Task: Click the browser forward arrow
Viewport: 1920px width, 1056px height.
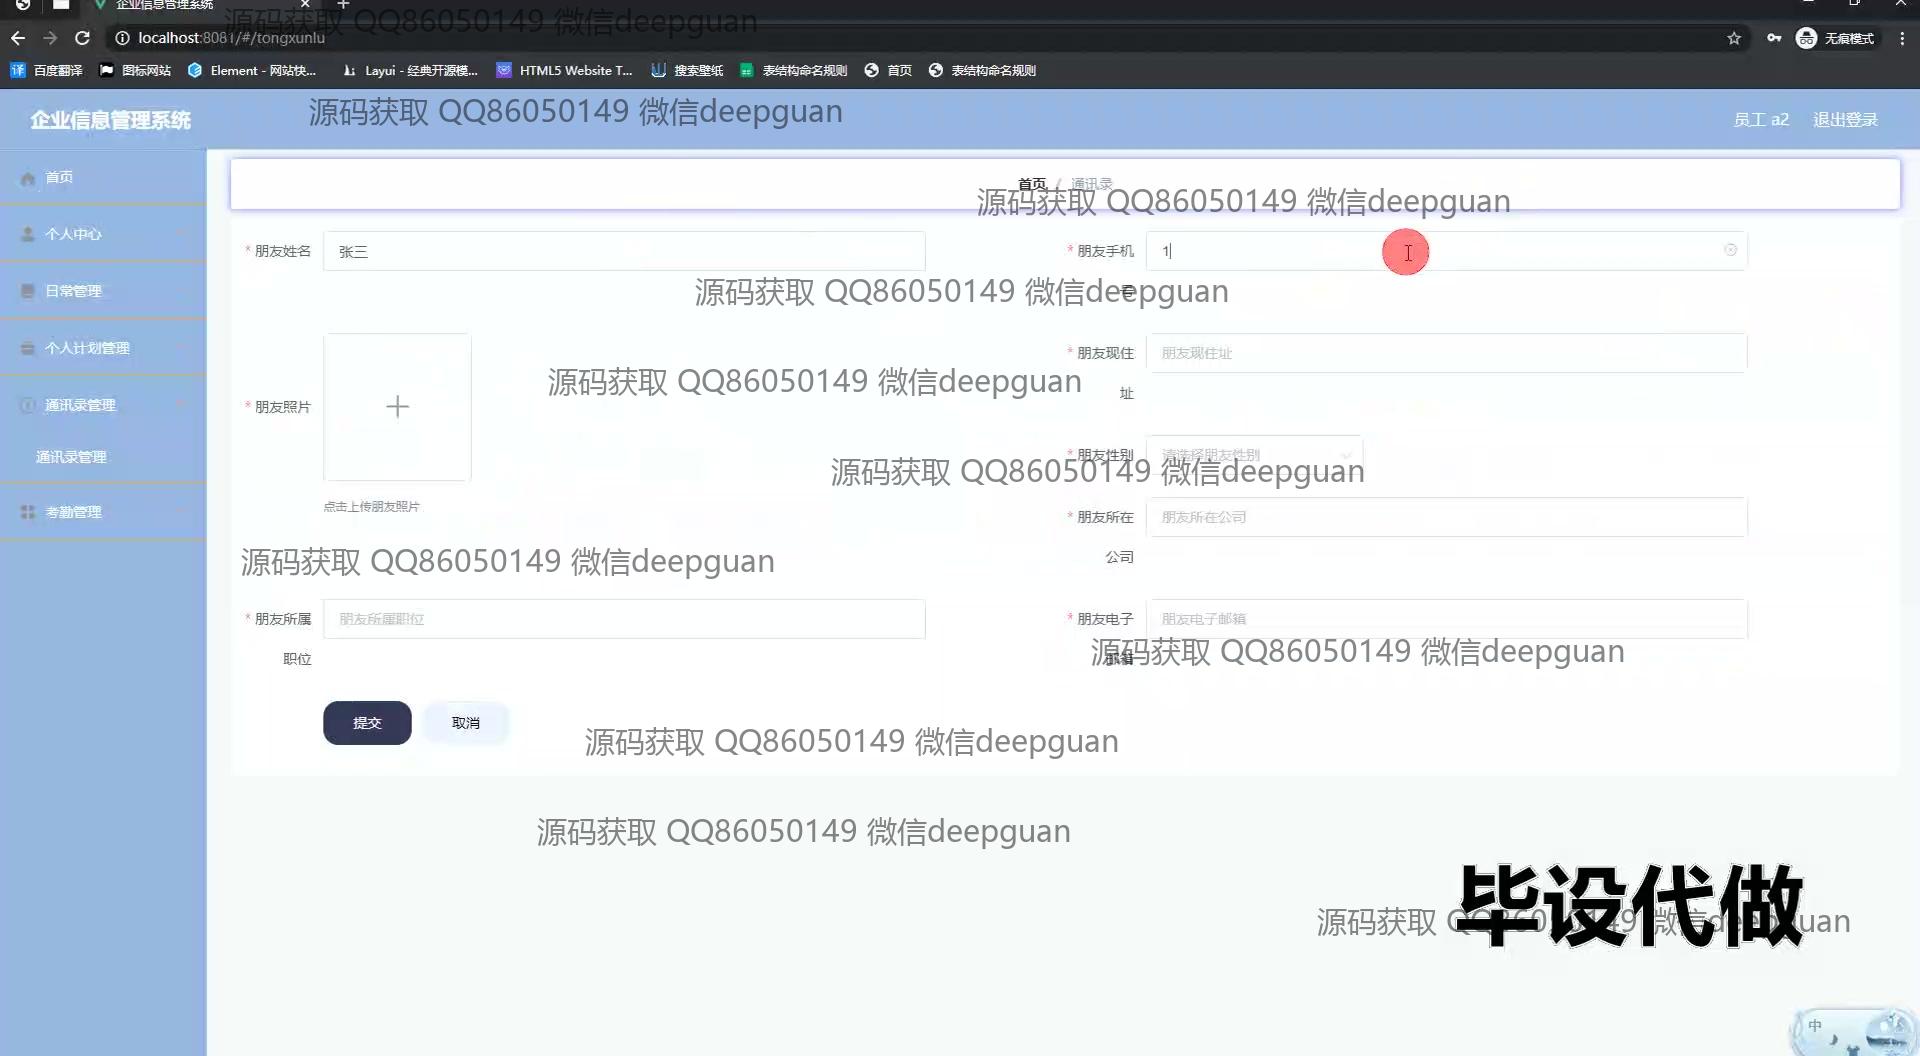Action: [x=50, y=38]
